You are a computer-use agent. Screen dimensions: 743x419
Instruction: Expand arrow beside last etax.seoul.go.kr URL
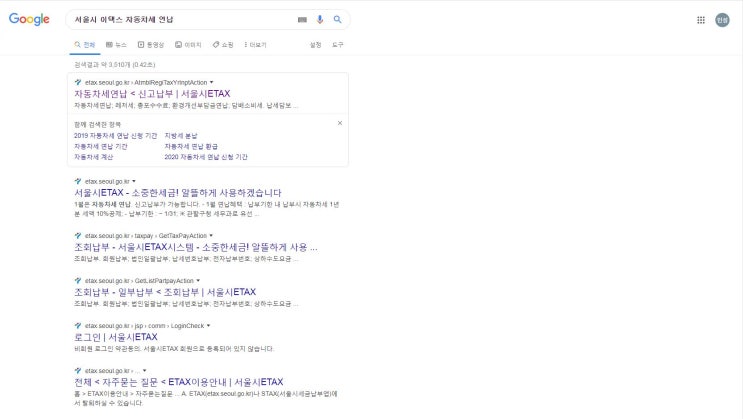coord(145,371)
